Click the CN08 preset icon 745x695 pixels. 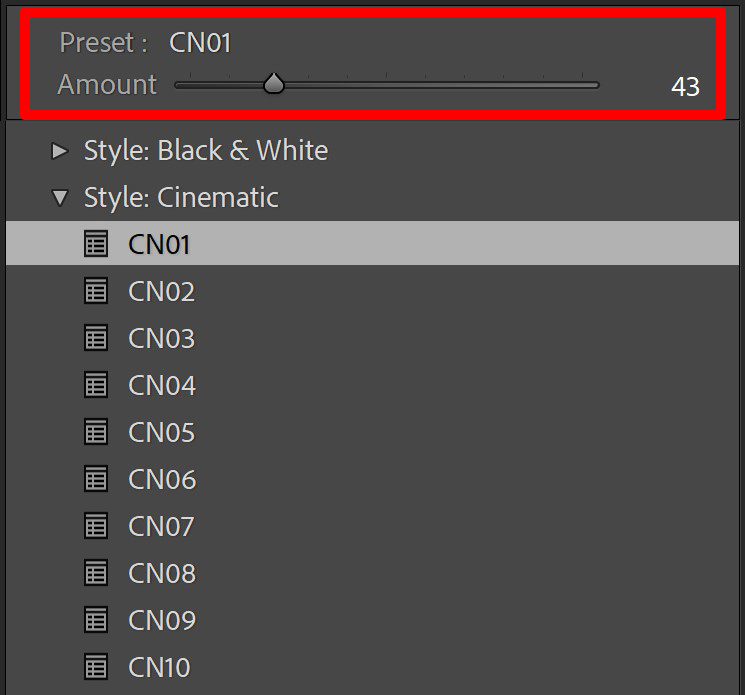96,573
